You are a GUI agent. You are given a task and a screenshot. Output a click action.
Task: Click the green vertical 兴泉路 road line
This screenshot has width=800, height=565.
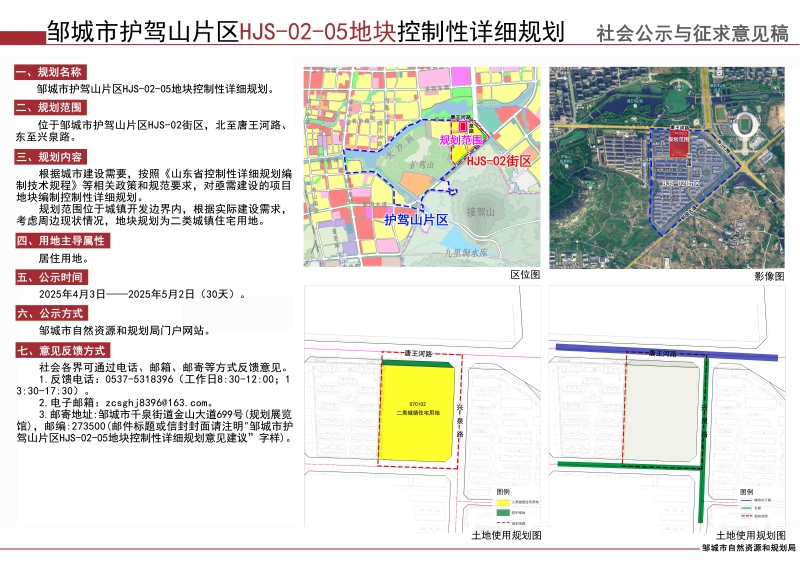pos(704,439)
